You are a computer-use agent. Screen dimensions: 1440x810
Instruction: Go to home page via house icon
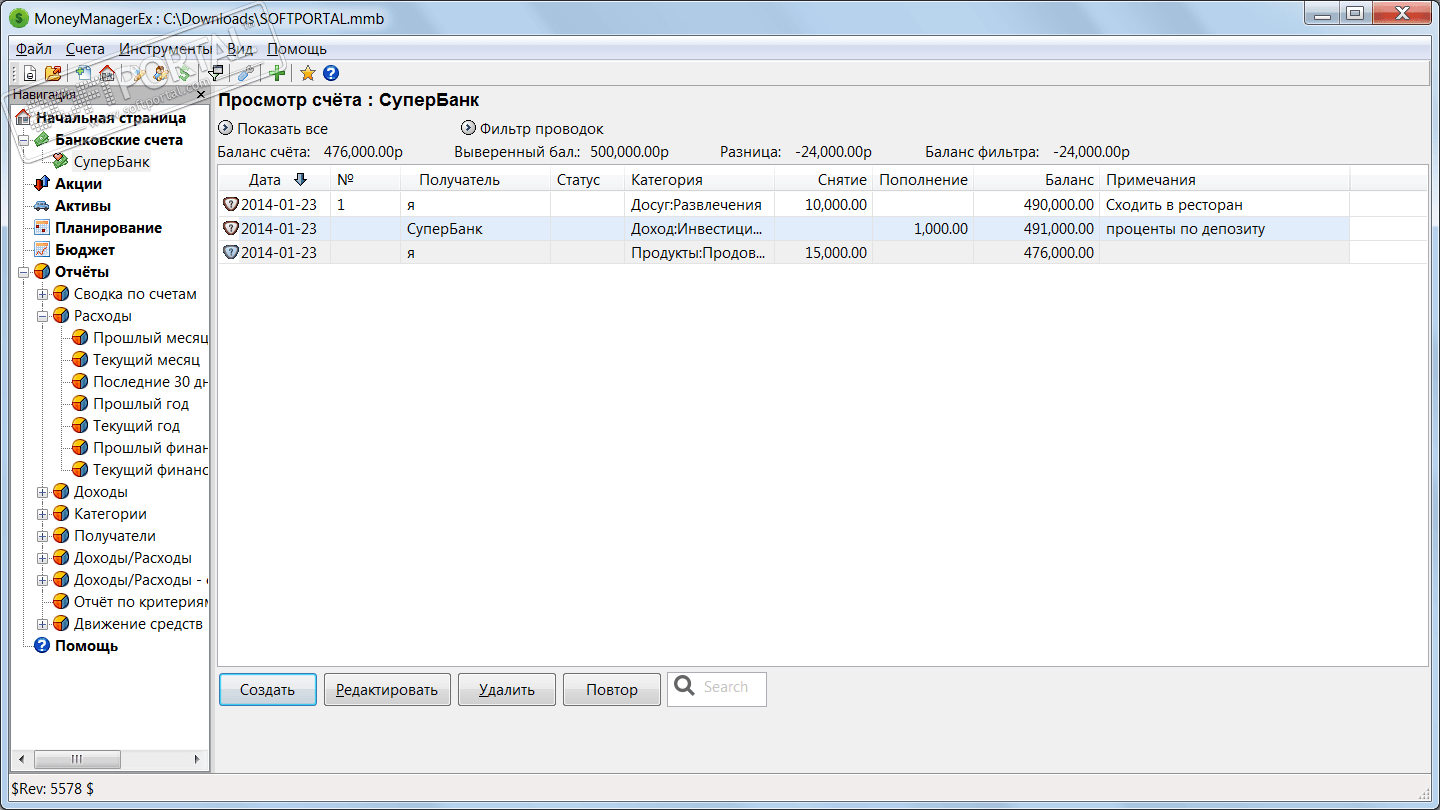106,73
